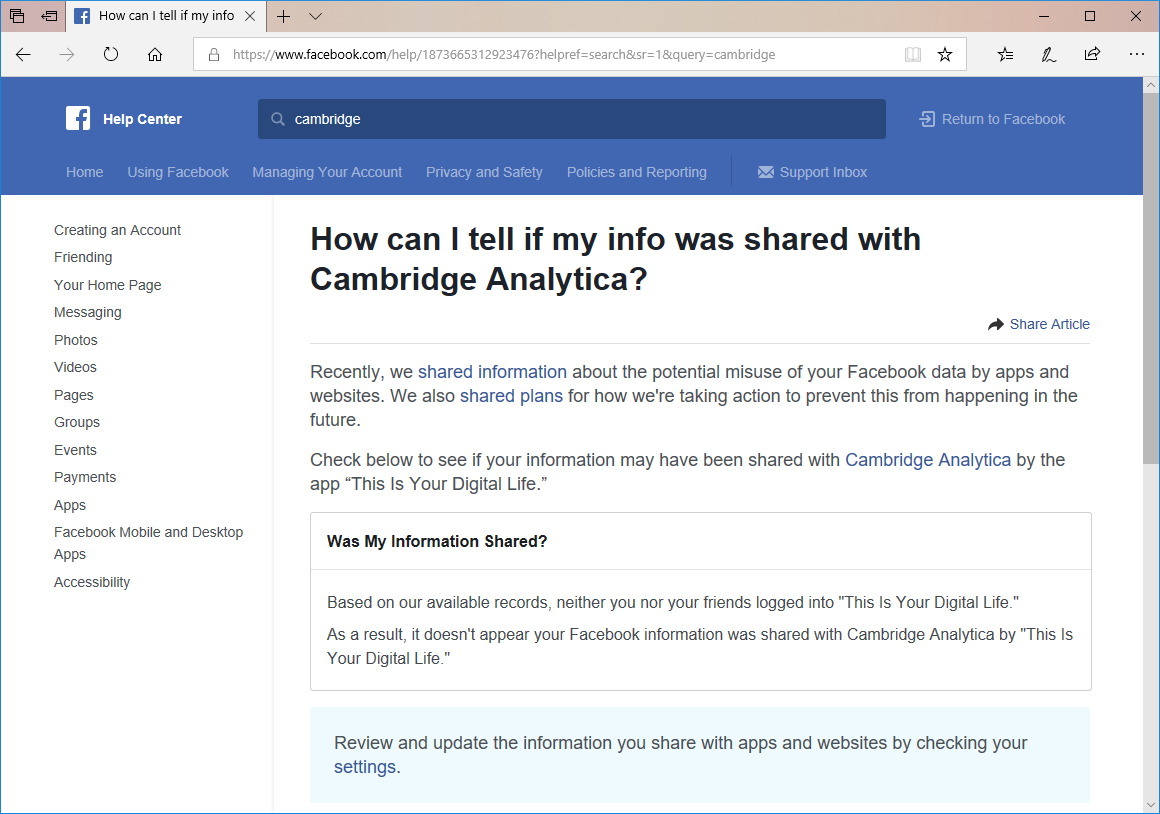Click the padlock site security icon
Viewport: 1160px width, 814px height.
pos(214,55)
